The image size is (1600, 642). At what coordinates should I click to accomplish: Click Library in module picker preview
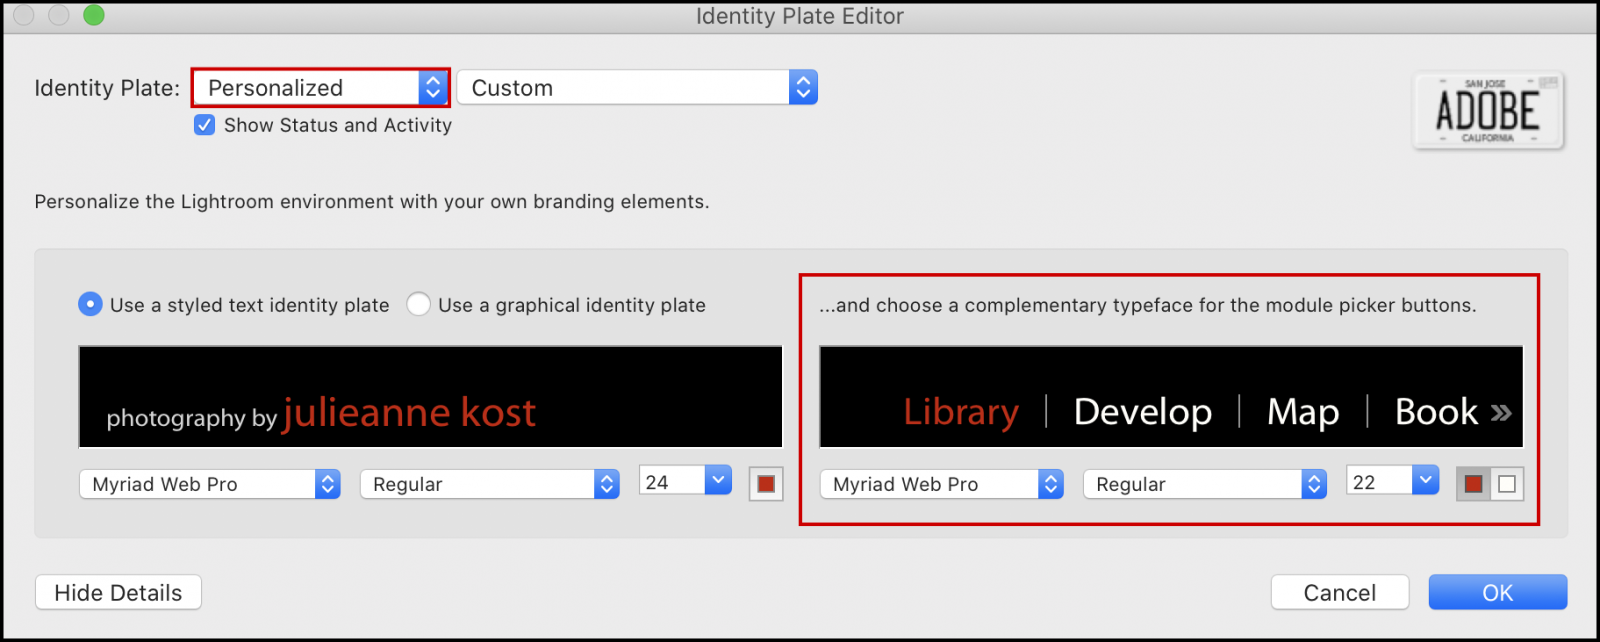pyautogui.click(x=961, y=412)
